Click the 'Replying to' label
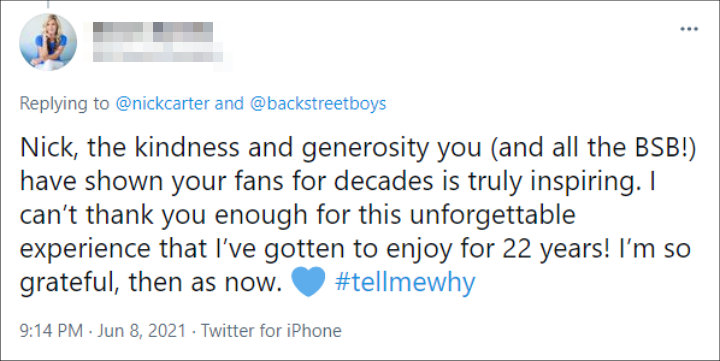Viewport: 720px width, 361px height. pos(64,103)
